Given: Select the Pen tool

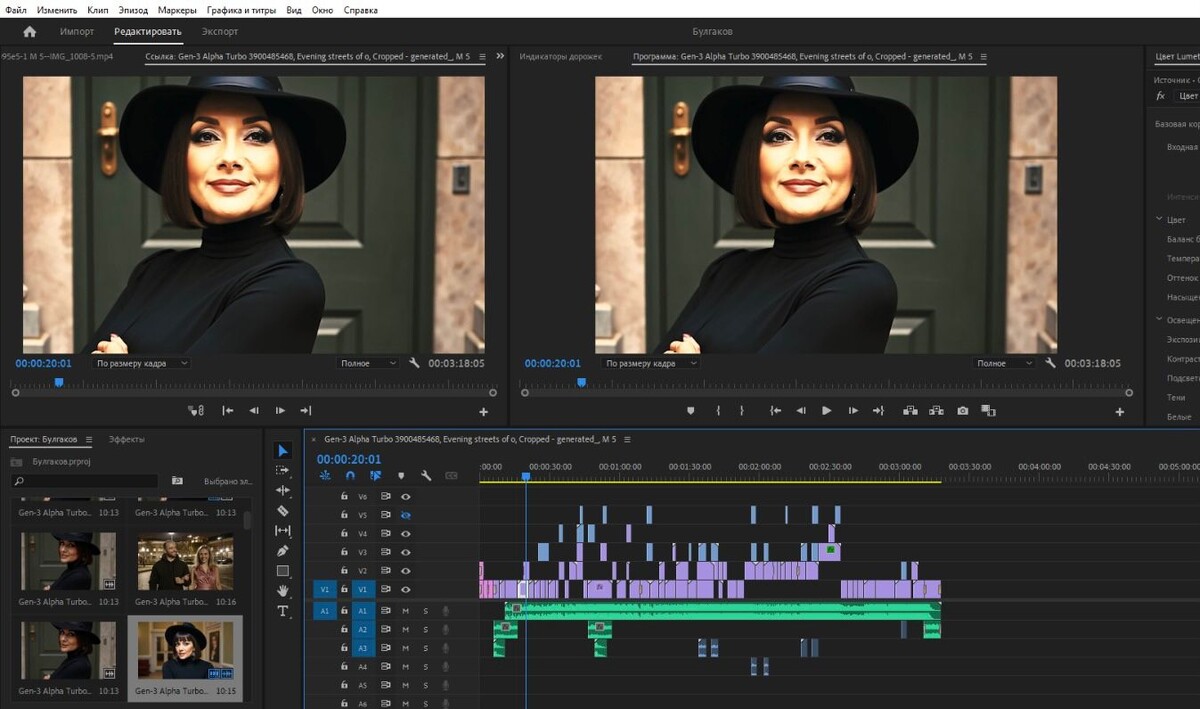Looking at the screenshot, I should (283, 551).
